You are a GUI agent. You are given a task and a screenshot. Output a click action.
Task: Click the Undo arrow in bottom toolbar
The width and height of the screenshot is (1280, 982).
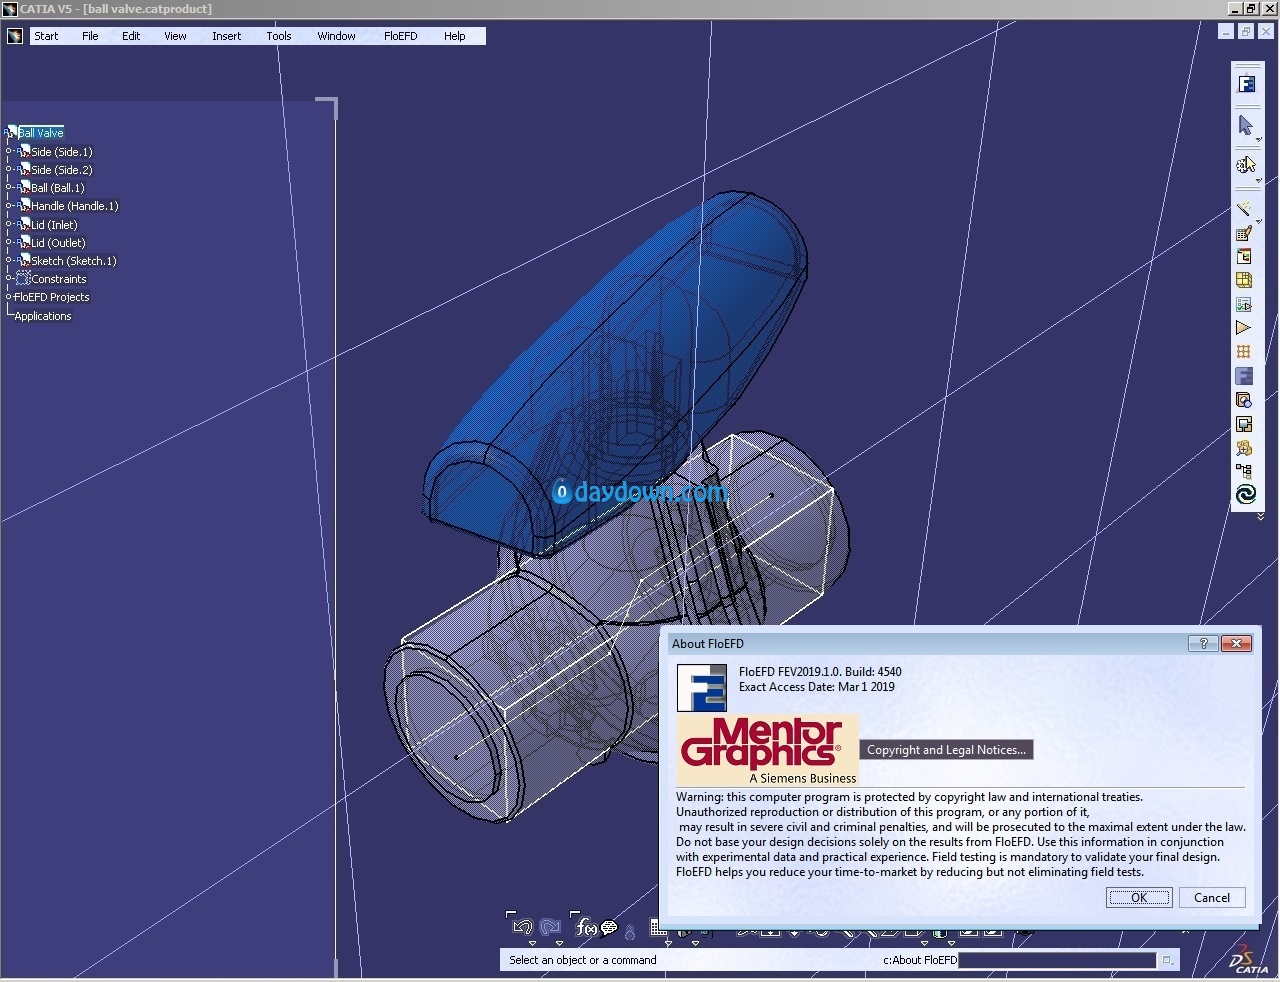(522, 927)
